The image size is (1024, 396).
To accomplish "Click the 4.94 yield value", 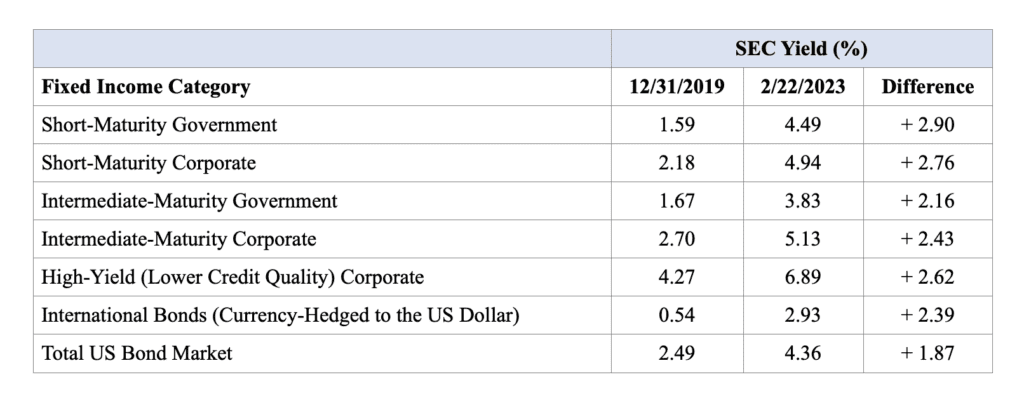I will click(803, 163).
